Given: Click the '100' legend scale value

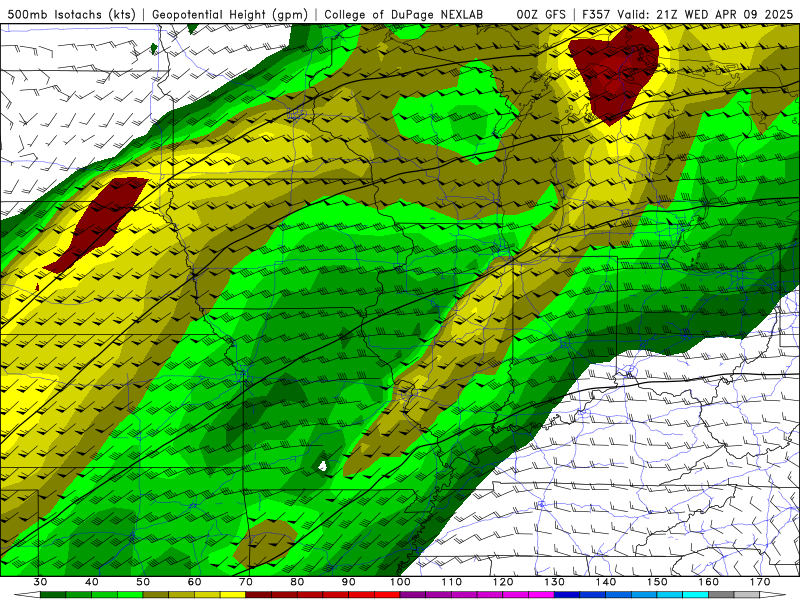Looking at the screenshot, I should click(400, 582).
